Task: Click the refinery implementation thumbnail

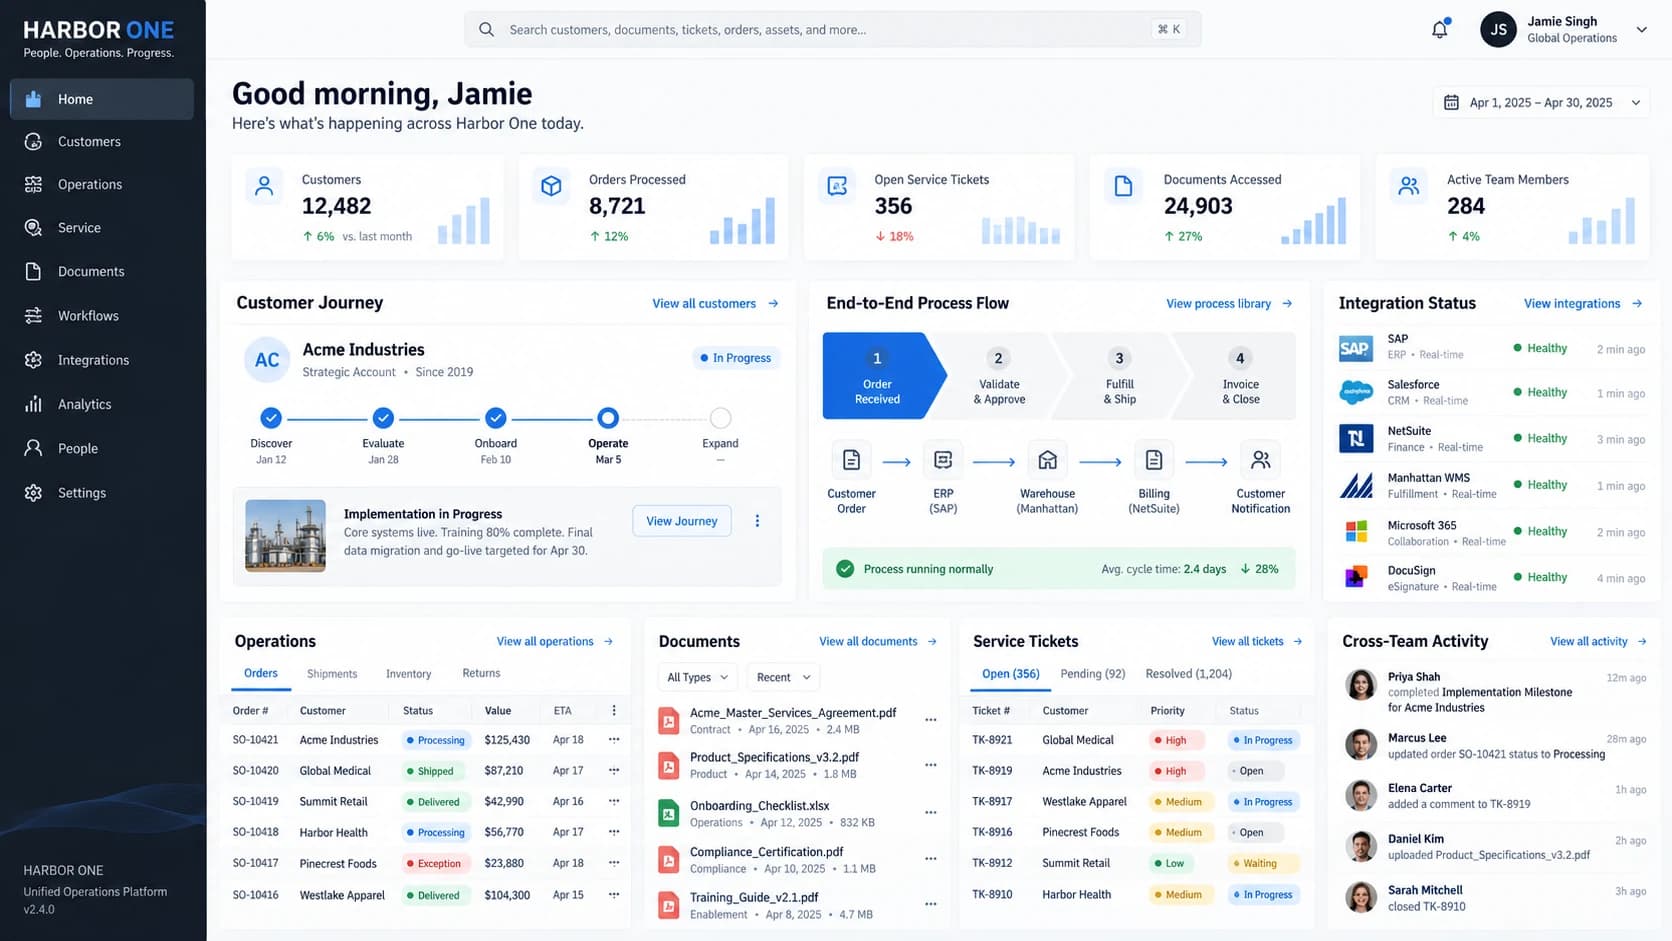Action: coord(285,536)
